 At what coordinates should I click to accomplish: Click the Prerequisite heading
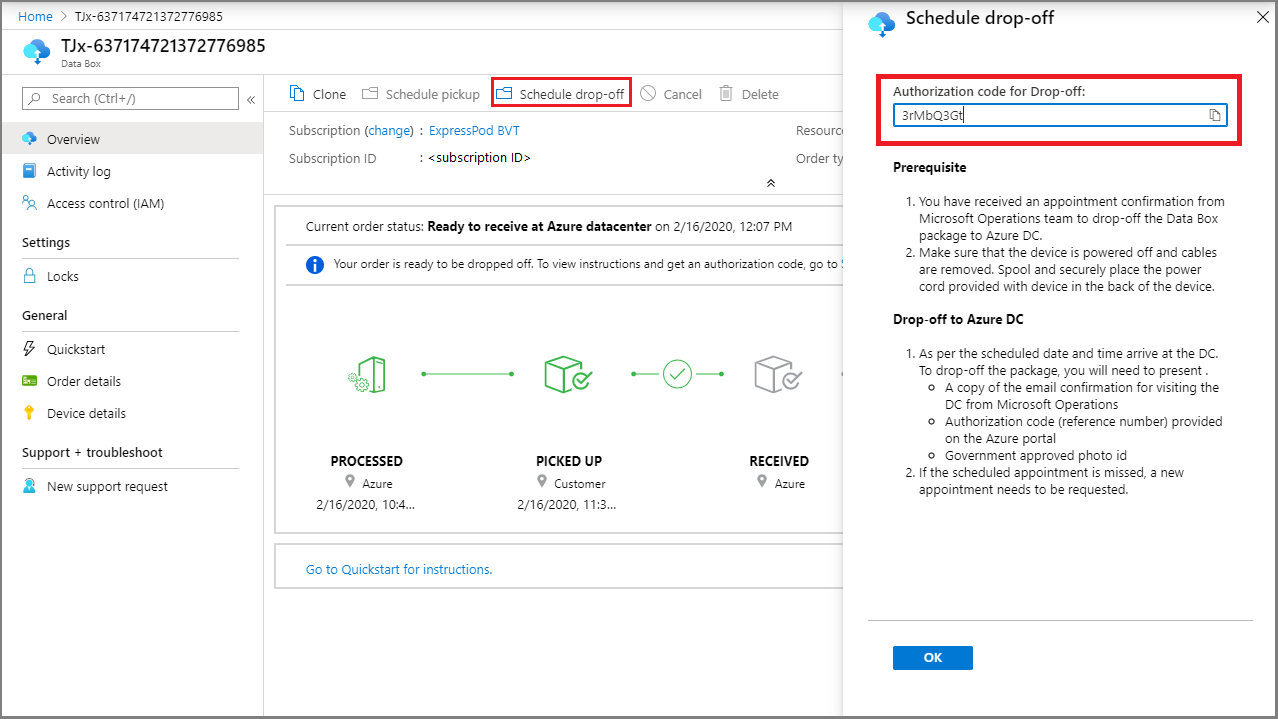click(x=930, y=167)
